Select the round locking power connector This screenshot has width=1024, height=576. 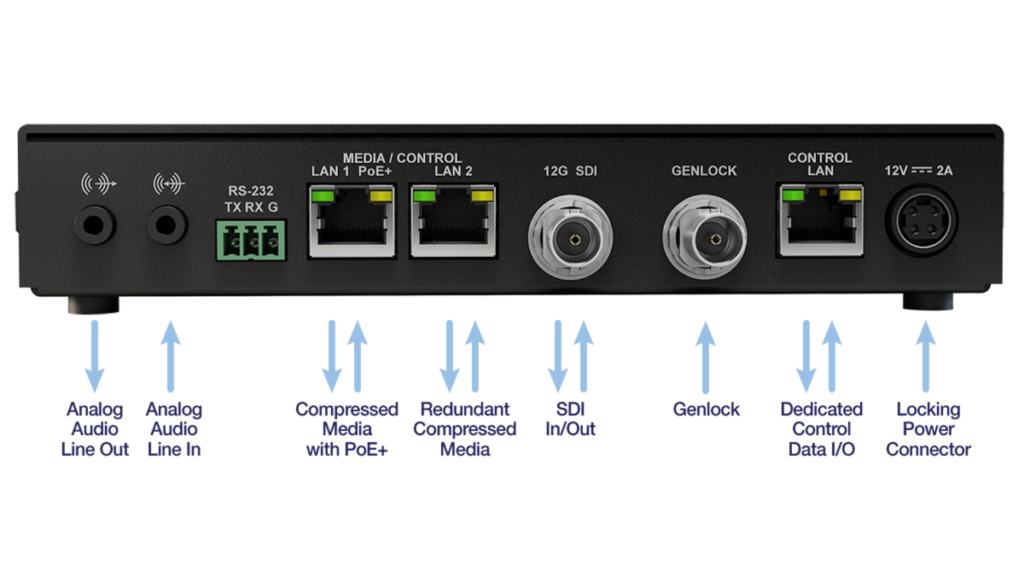click(x=921, y=221)
